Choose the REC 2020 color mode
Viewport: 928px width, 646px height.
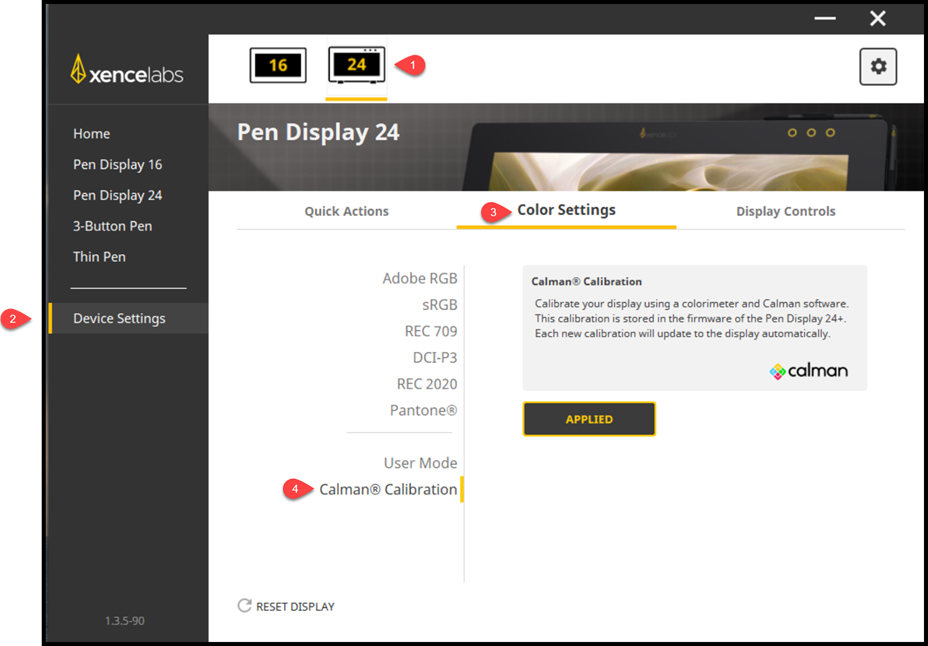point(427,384)
